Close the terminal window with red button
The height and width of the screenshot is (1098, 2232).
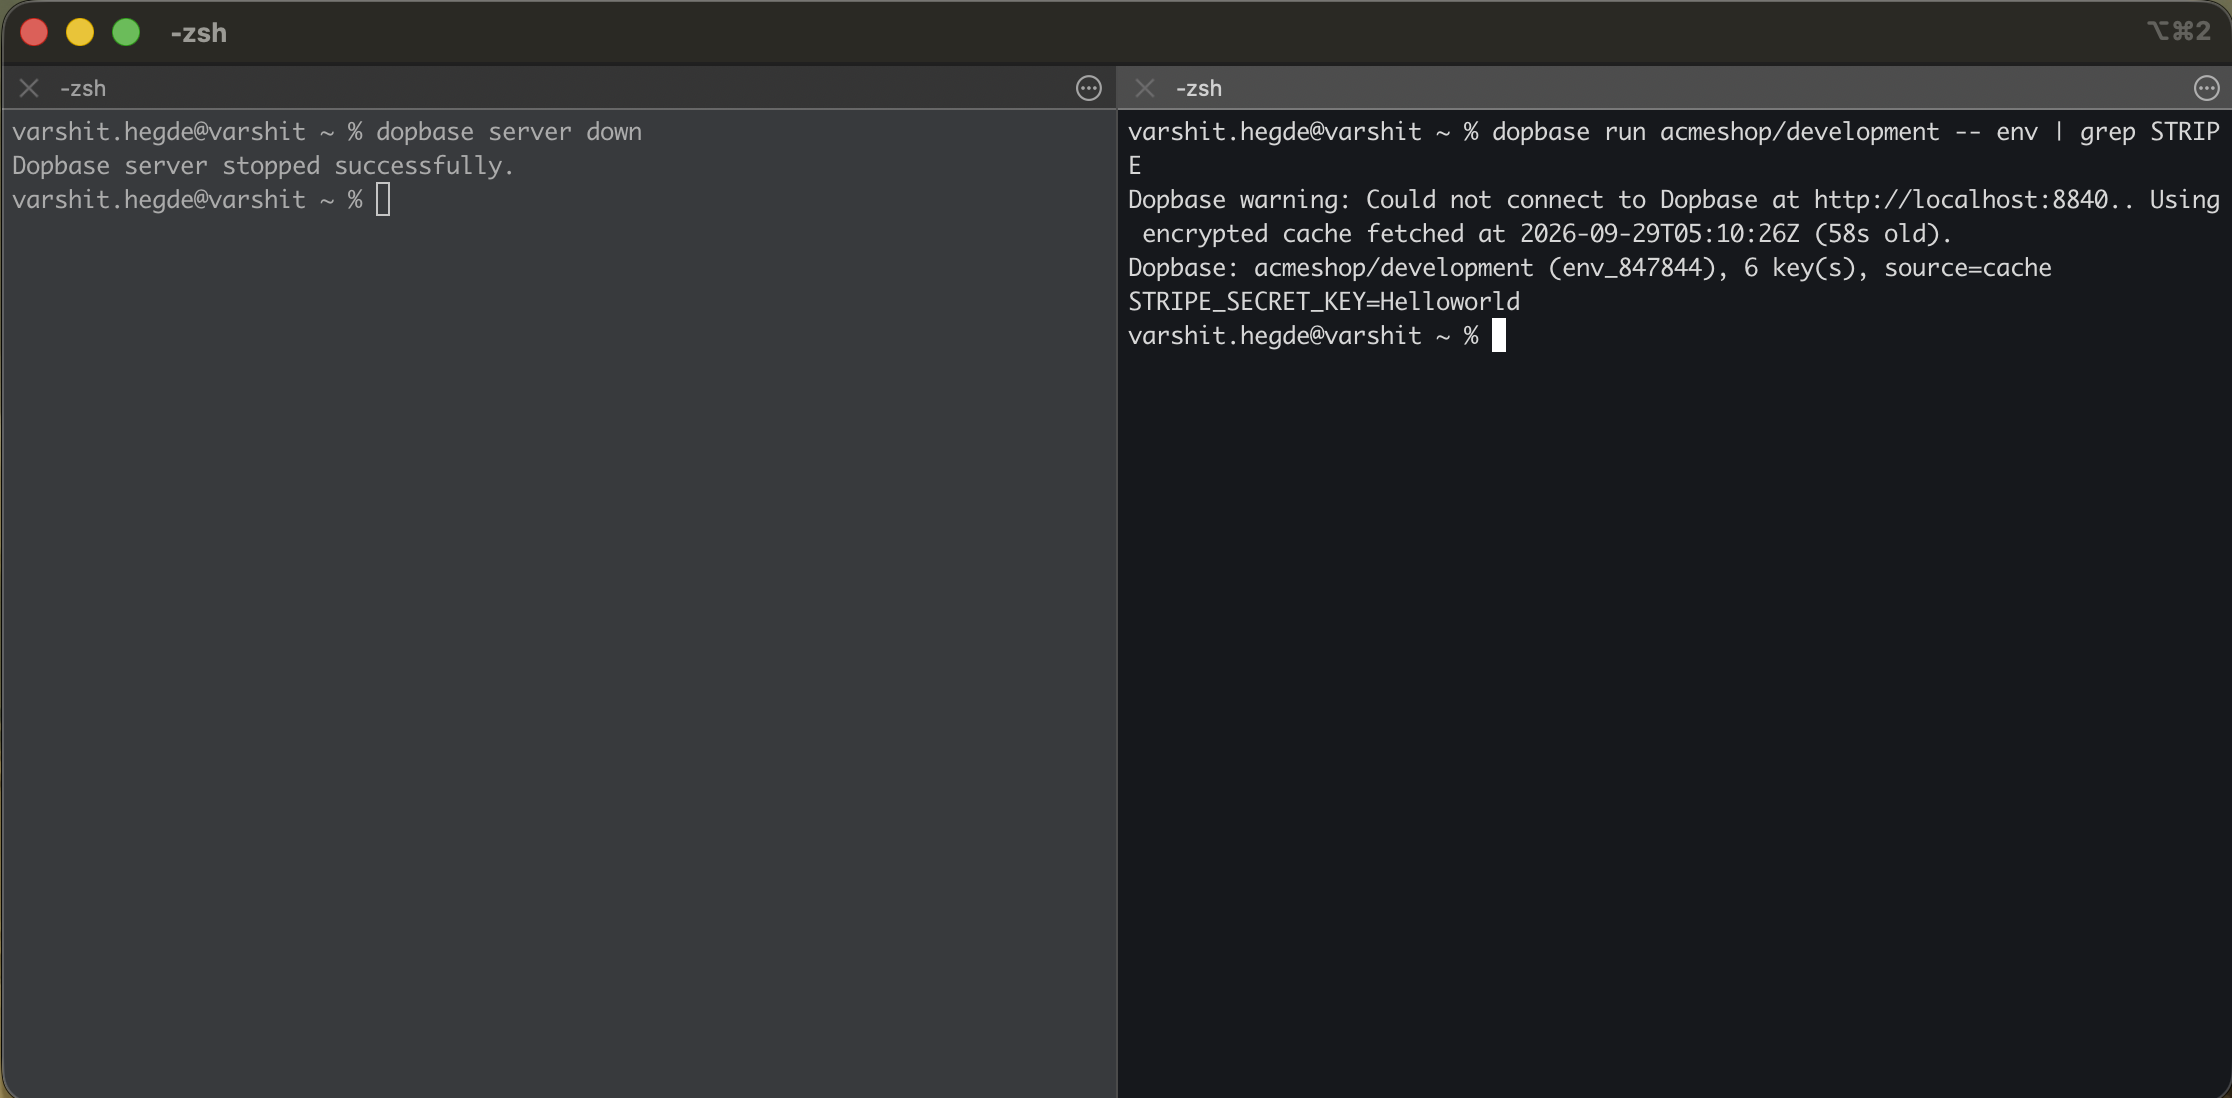(x=34, y=32)
